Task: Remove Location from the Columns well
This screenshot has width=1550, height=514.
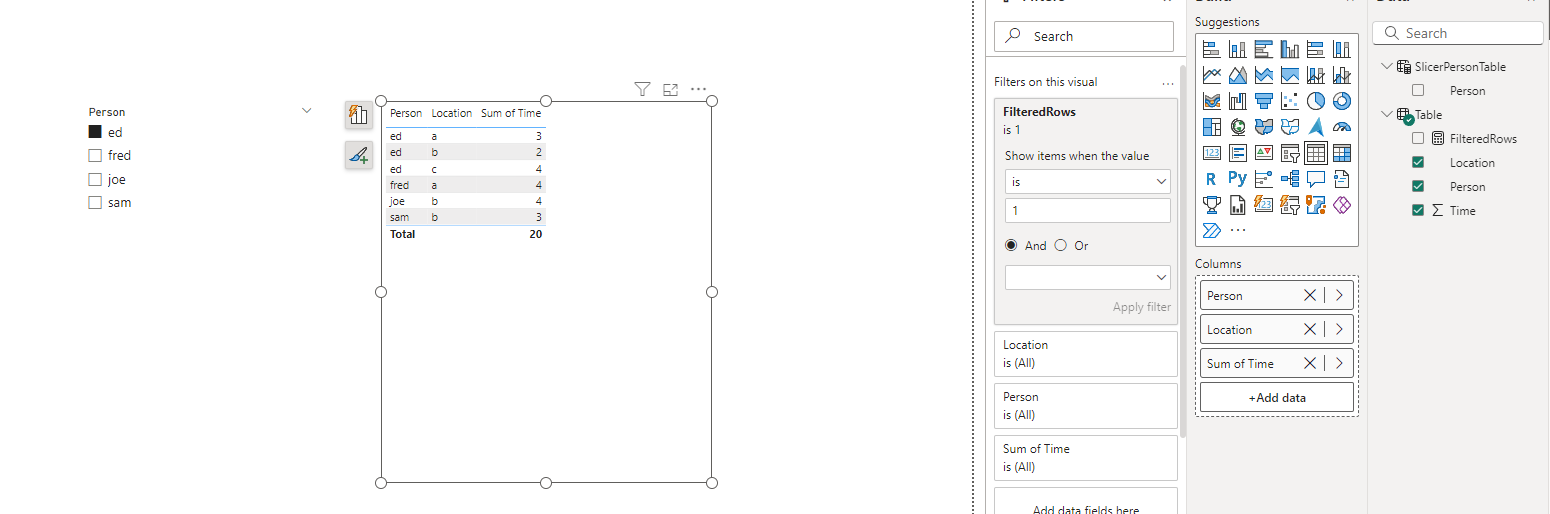Action: 1310,329
